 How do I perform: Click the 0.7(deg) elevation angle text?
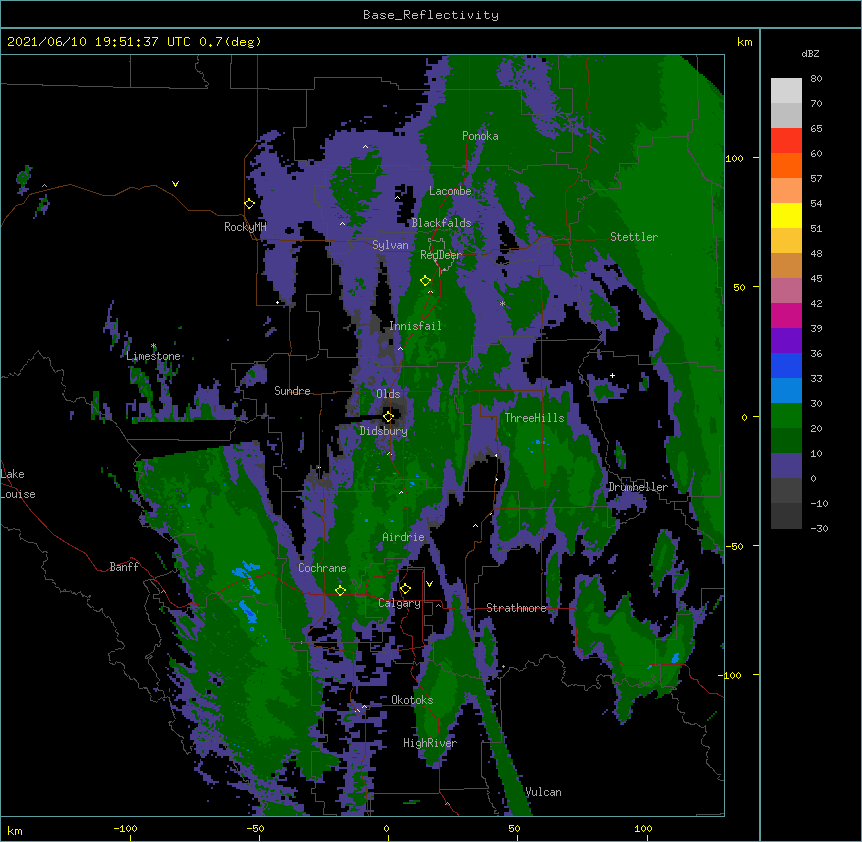tap(230, 42)
